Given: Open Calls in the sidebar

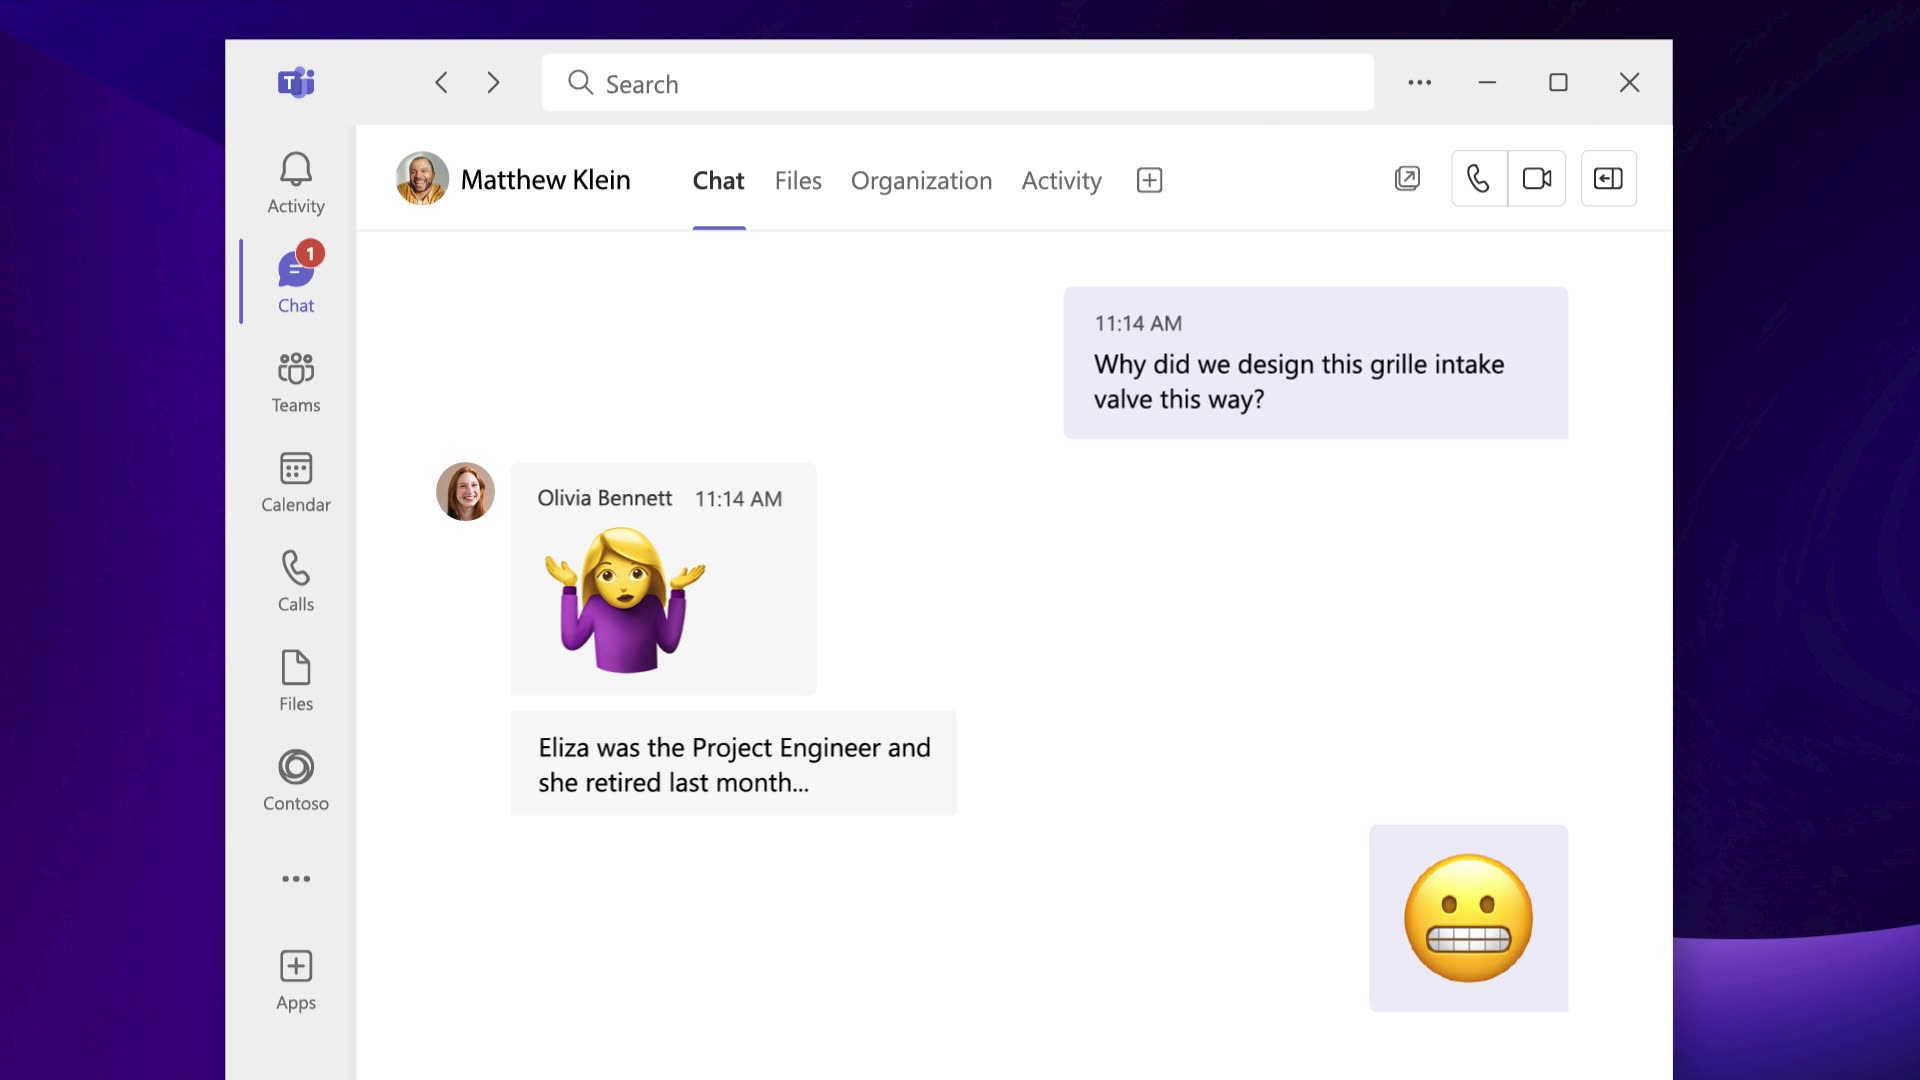Looking at the screenshot, I should click(296, 581).
